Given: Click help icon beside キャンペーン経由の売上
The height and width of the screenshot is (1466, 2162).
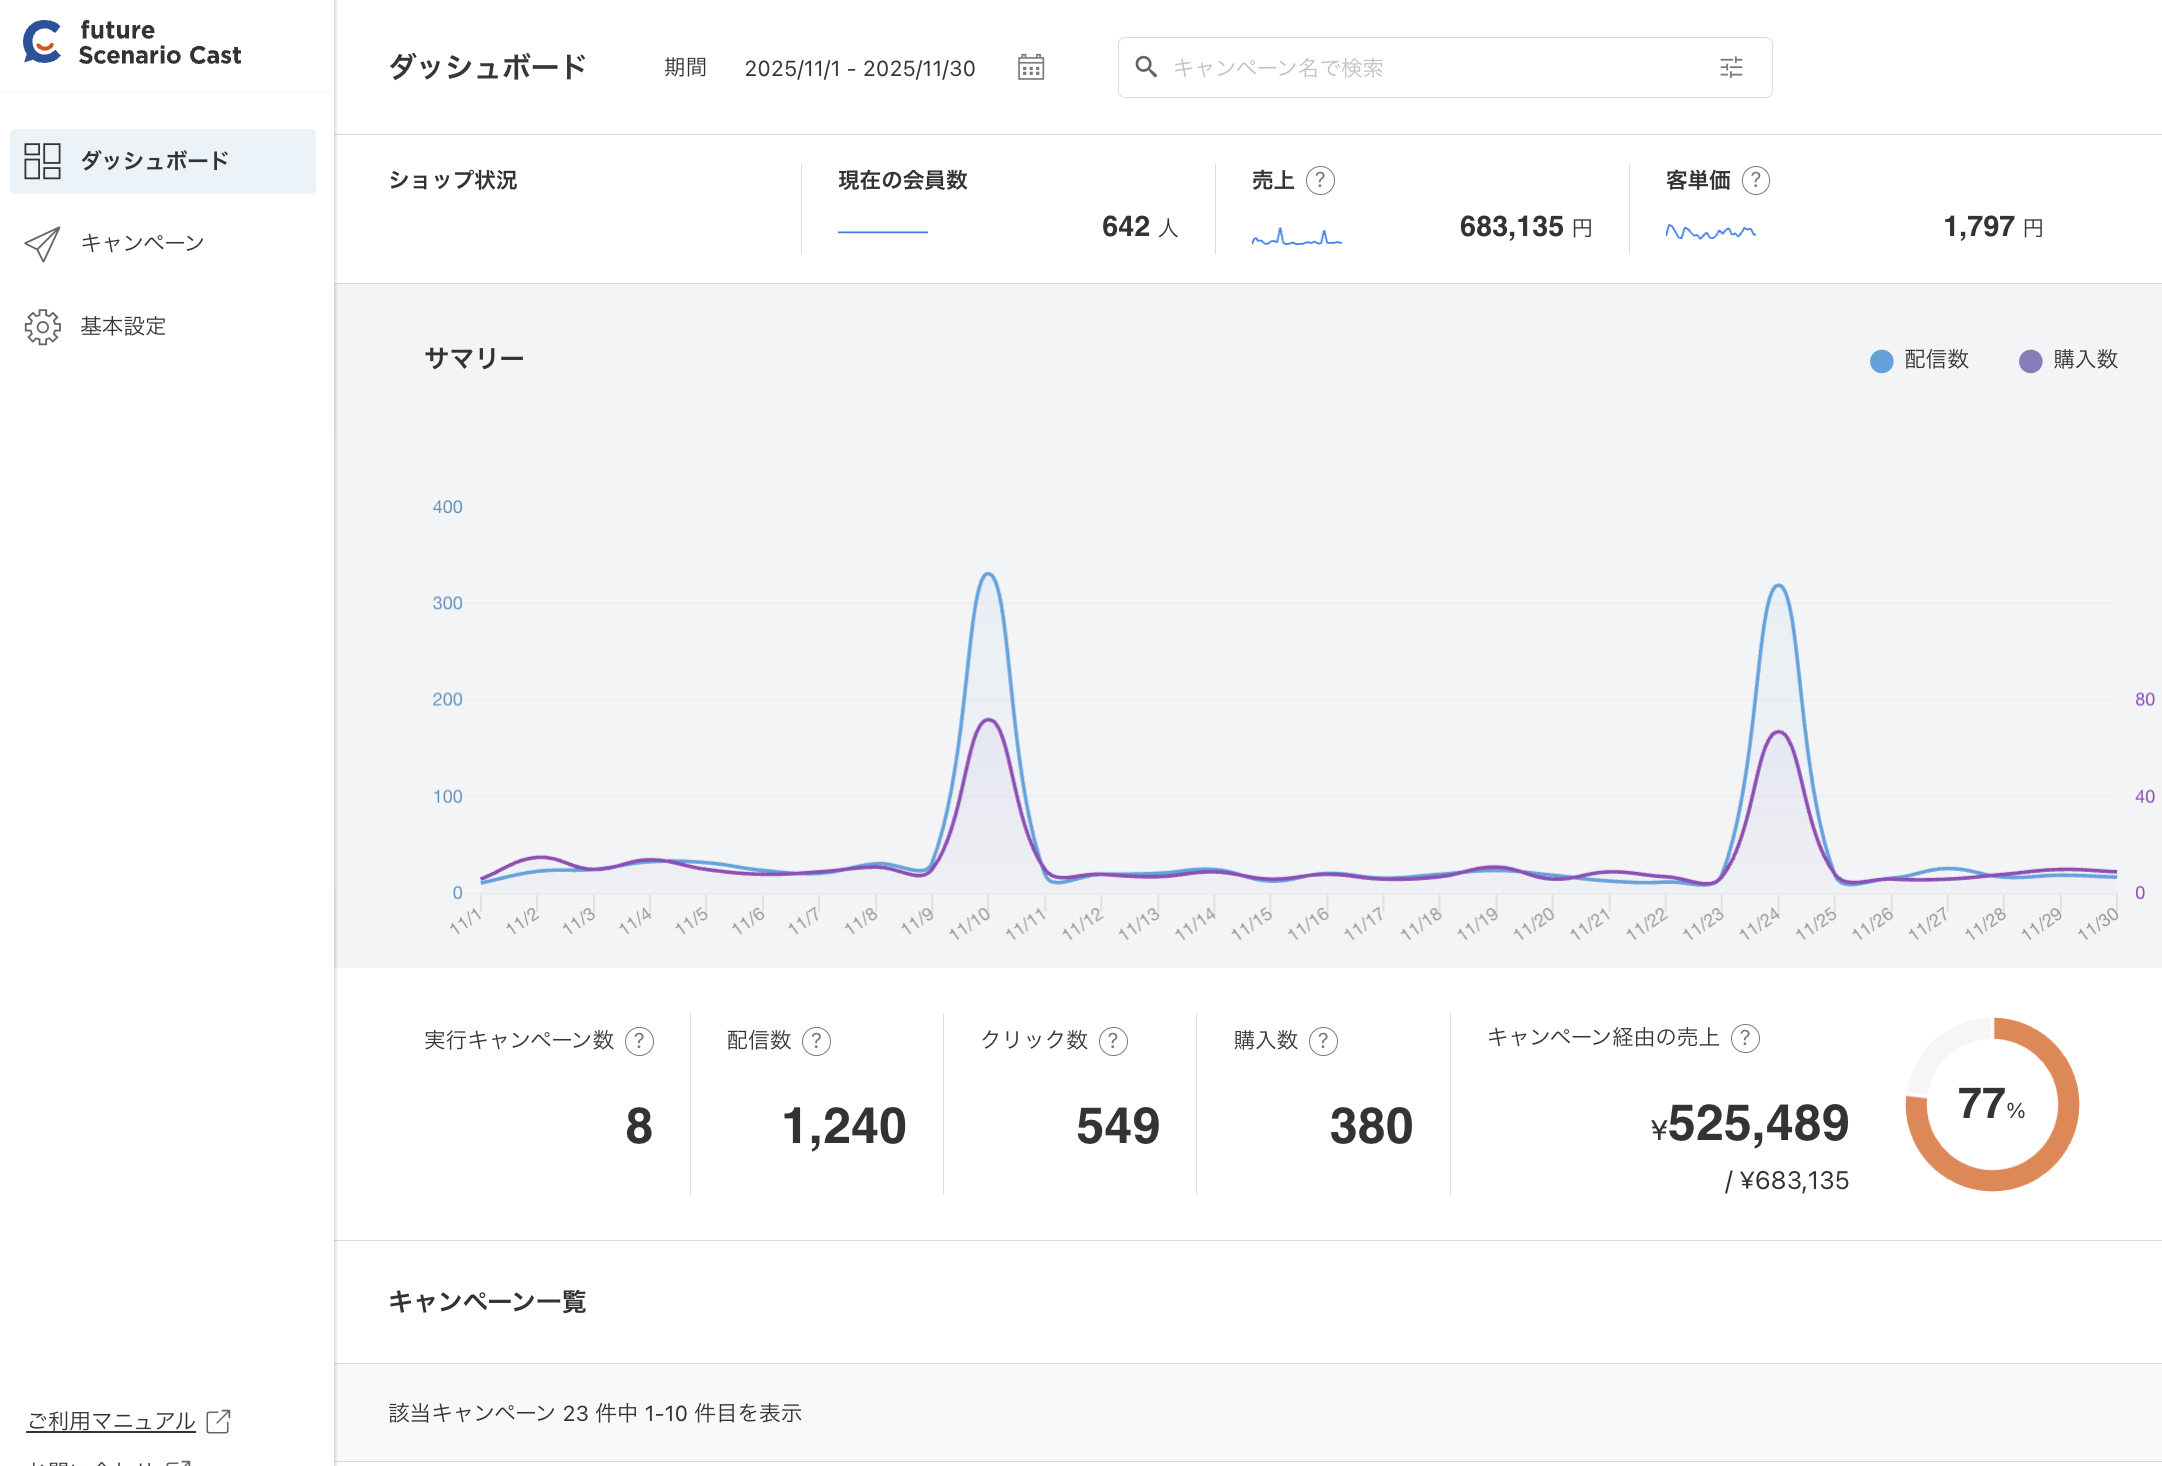Looking at the screenshot, I should tap(1745, 1038).
